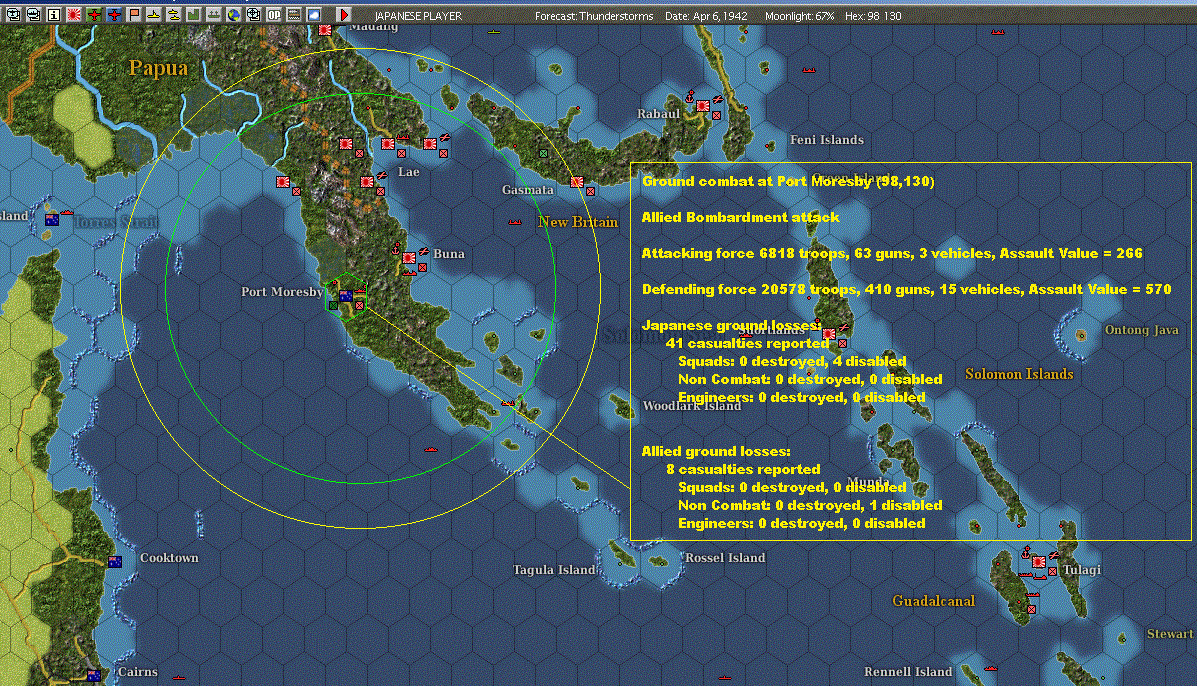Viewport: 1197px width, 686px height.
Task: Click the orange flag toolbar icon
Action: point(134,14)
